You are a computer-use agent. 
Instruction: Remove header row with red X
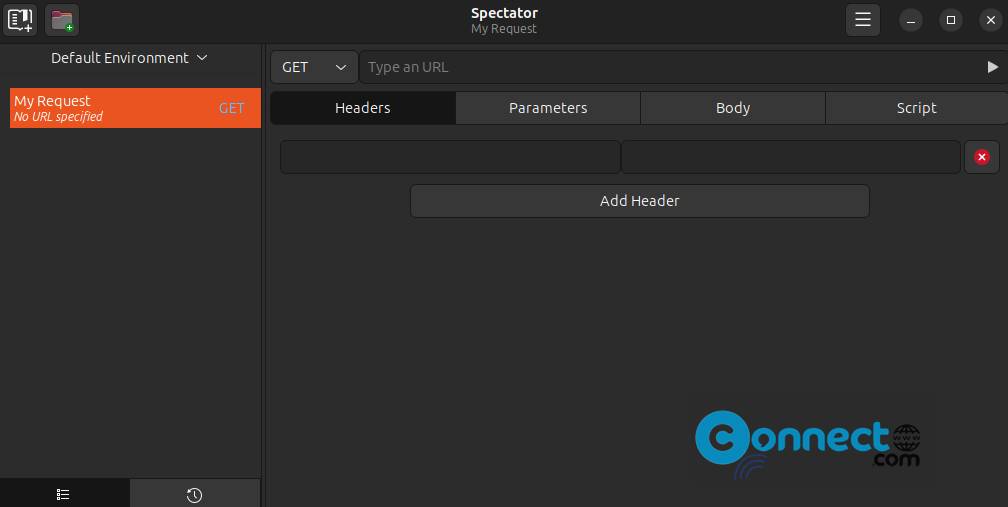coord(982,157)
